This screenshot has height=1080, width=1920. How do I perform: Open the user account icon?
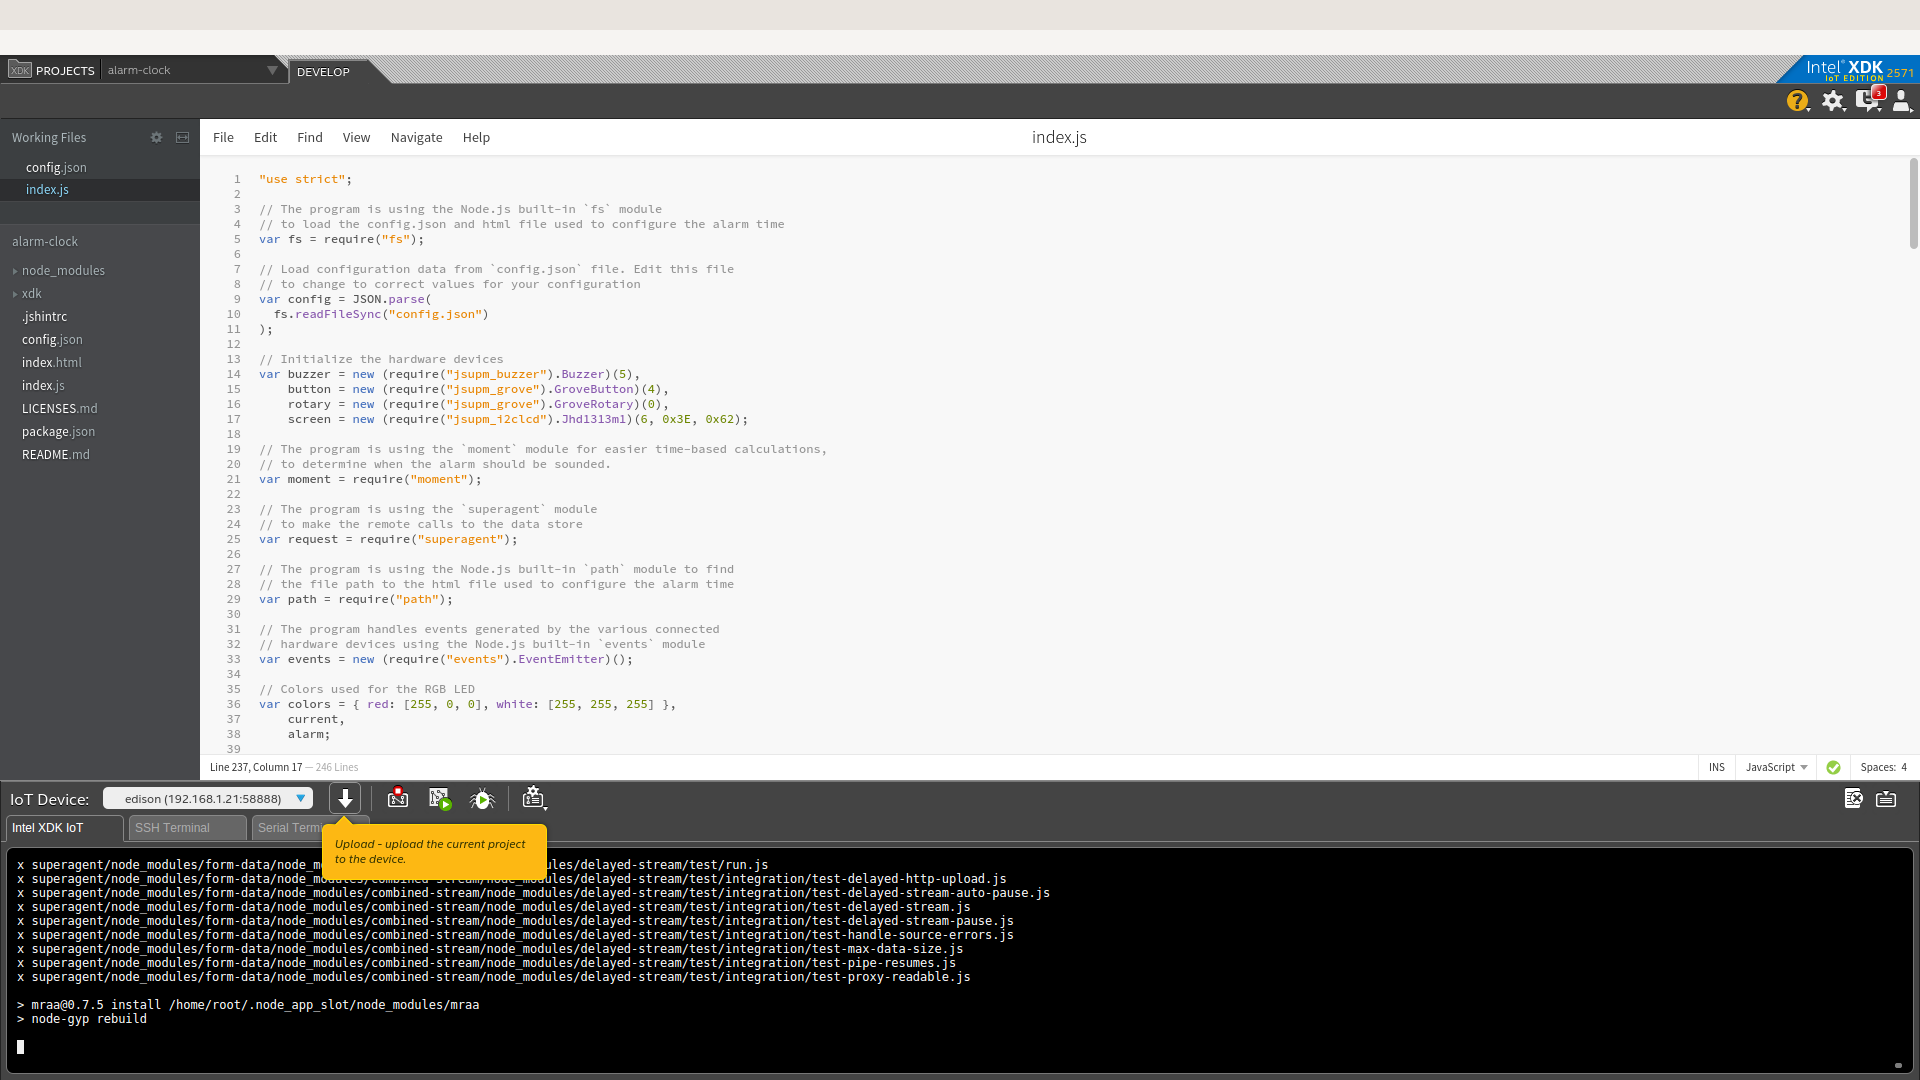click(1902, 101)
